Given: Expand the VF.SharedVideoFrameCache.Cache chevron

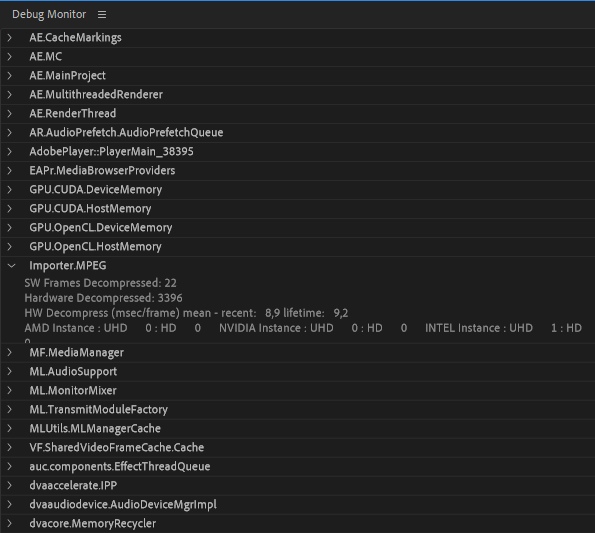Looking at the screenshot, I should pyautogui.click(x=10, y=447).
